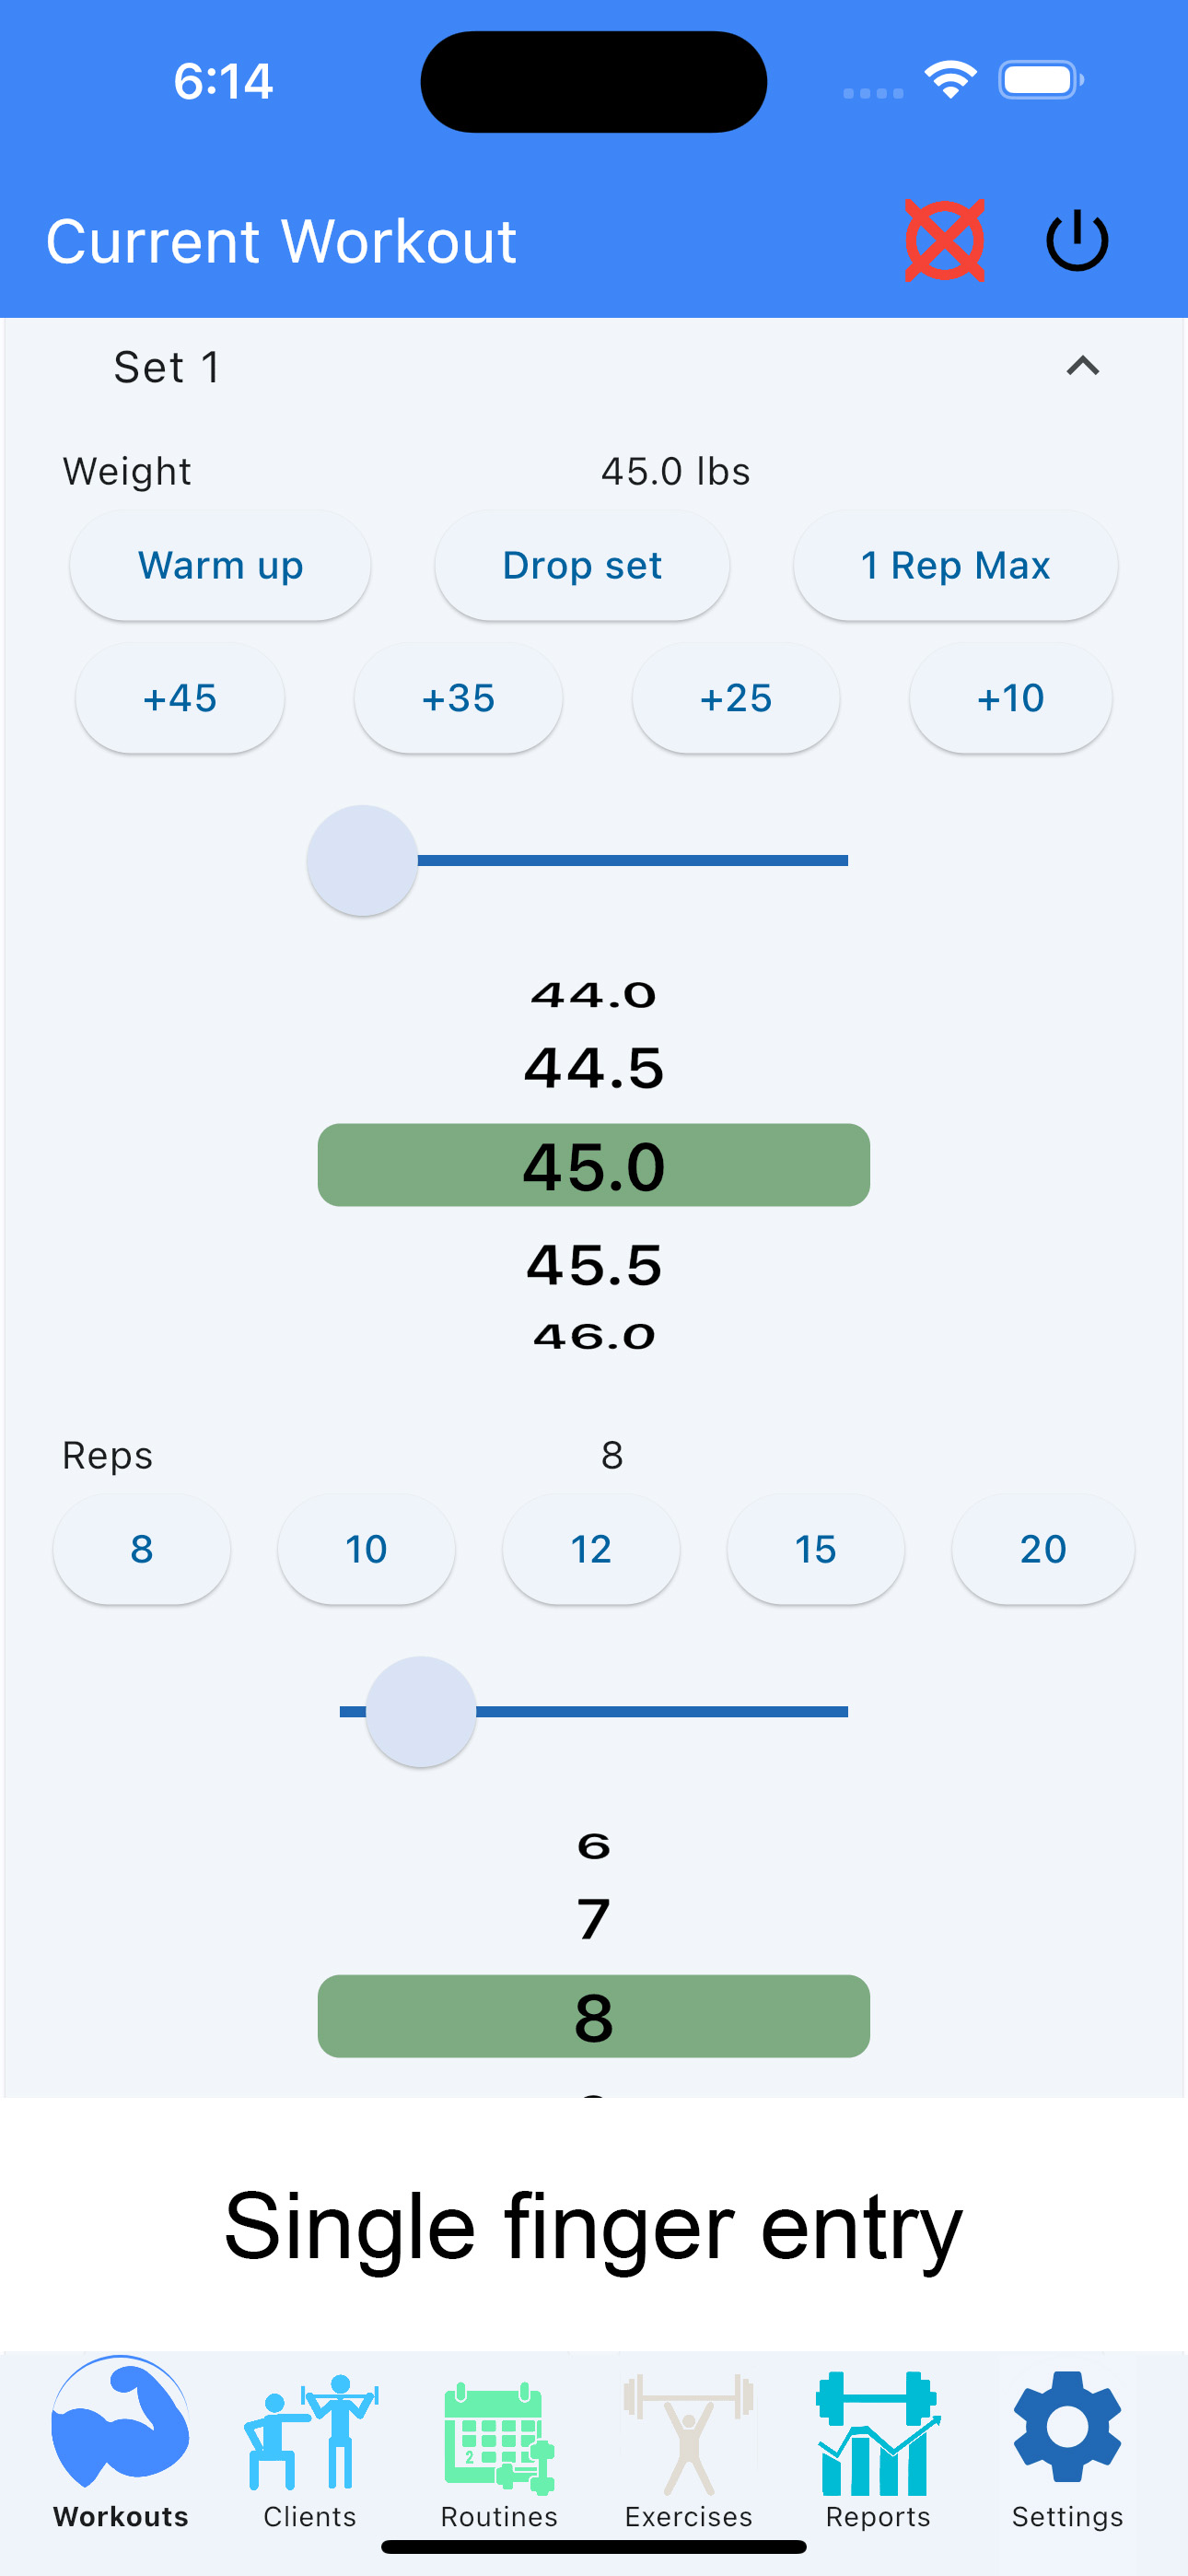The image size is (1188, 2576).
Task: Open the Clients tab icon
Action: [x=310, y=2433]
